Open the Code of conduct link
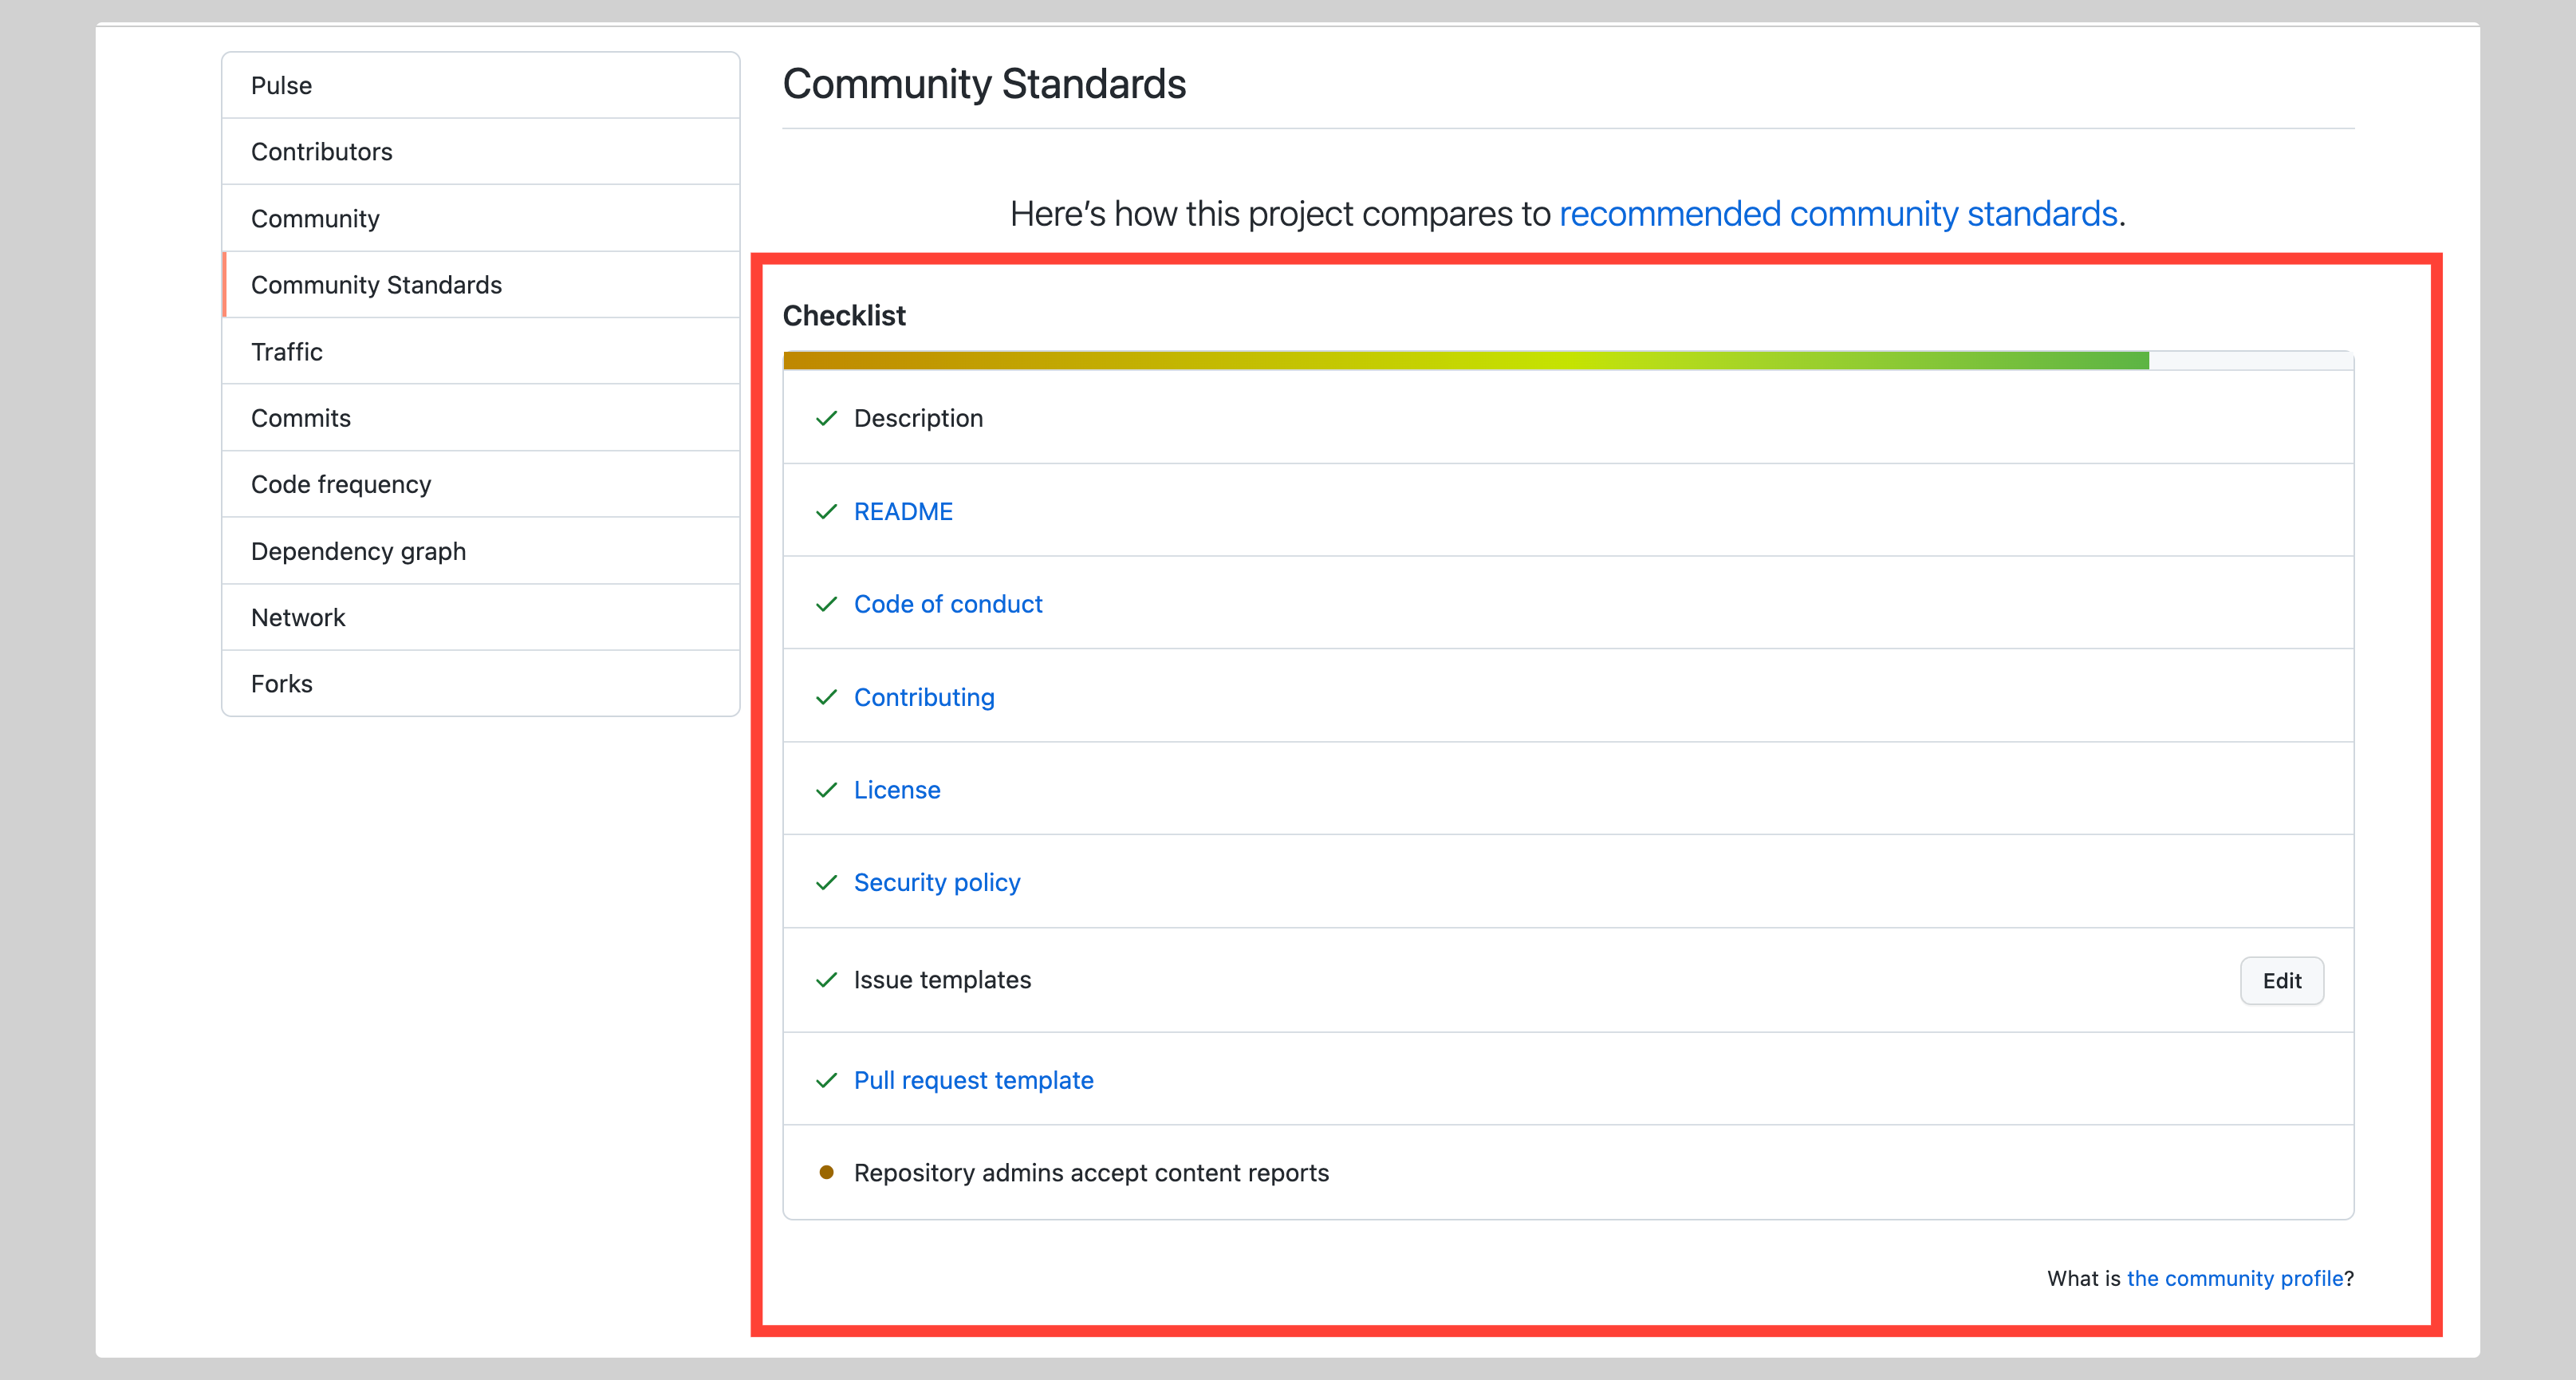 (x=947, y=604)
